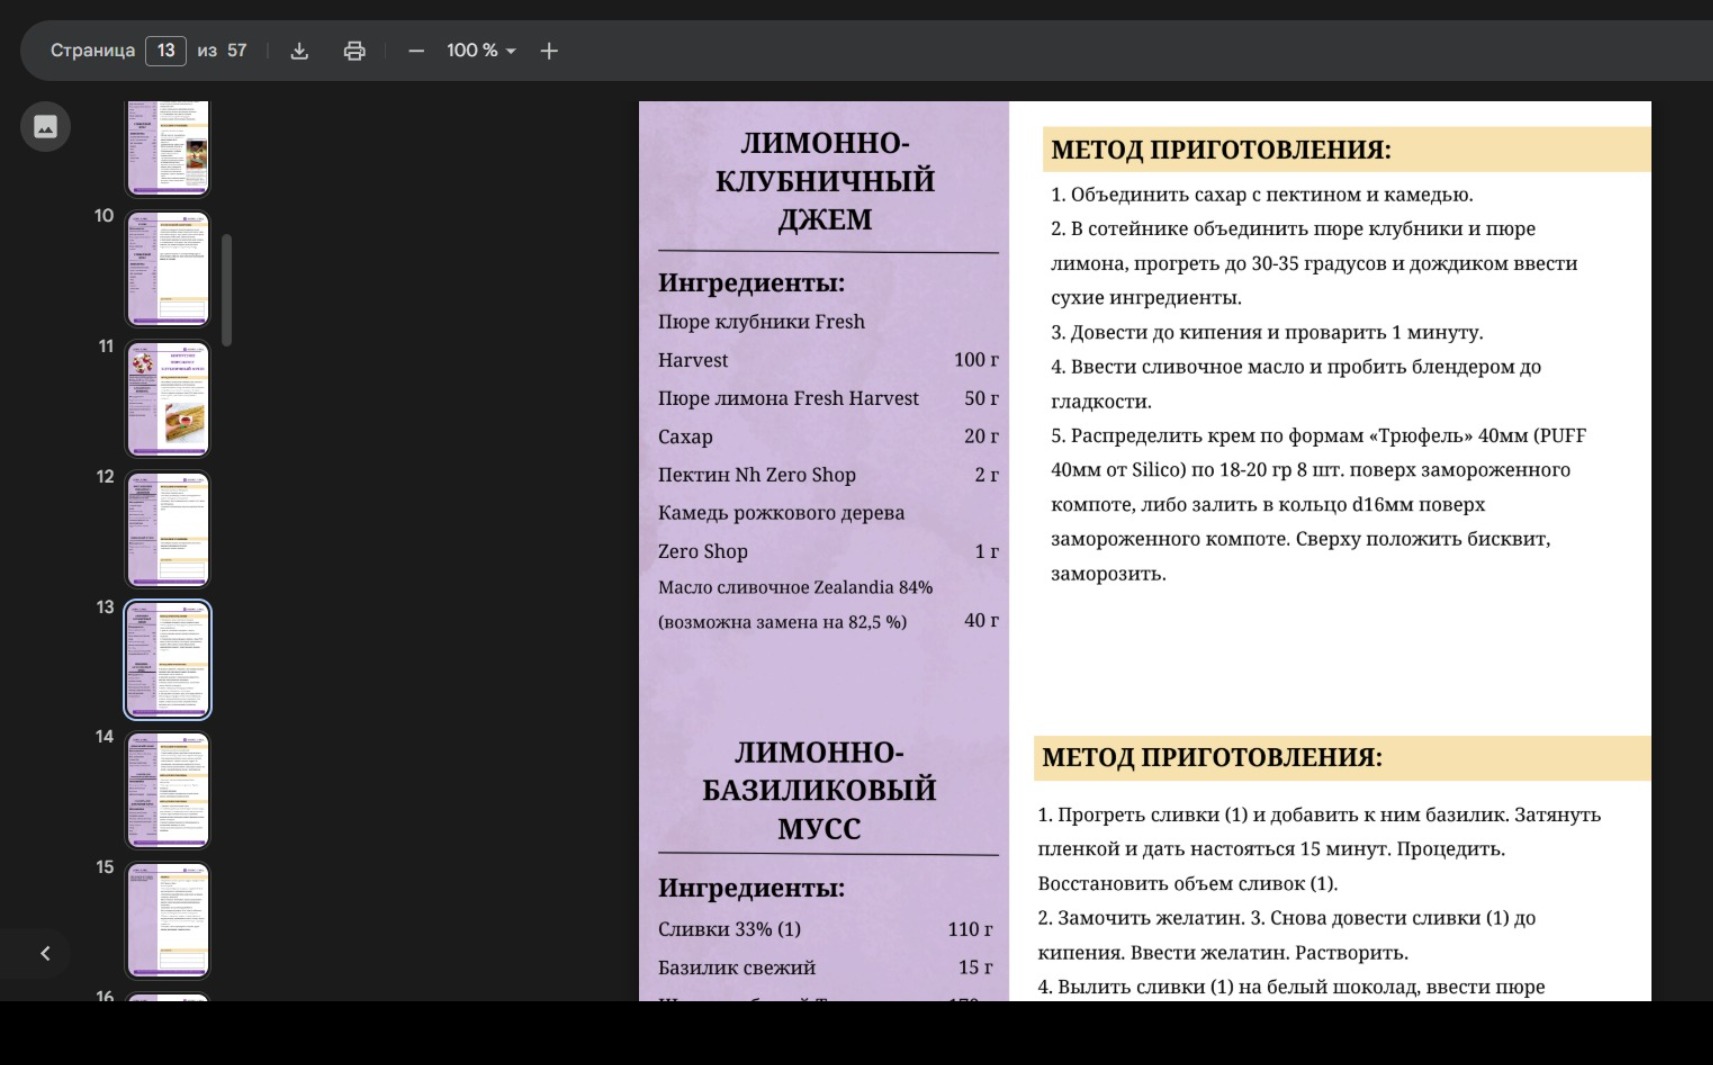Print the document using printer icon
Viewport: 1713px width, 1065px height.
click(x=354, y=51)
